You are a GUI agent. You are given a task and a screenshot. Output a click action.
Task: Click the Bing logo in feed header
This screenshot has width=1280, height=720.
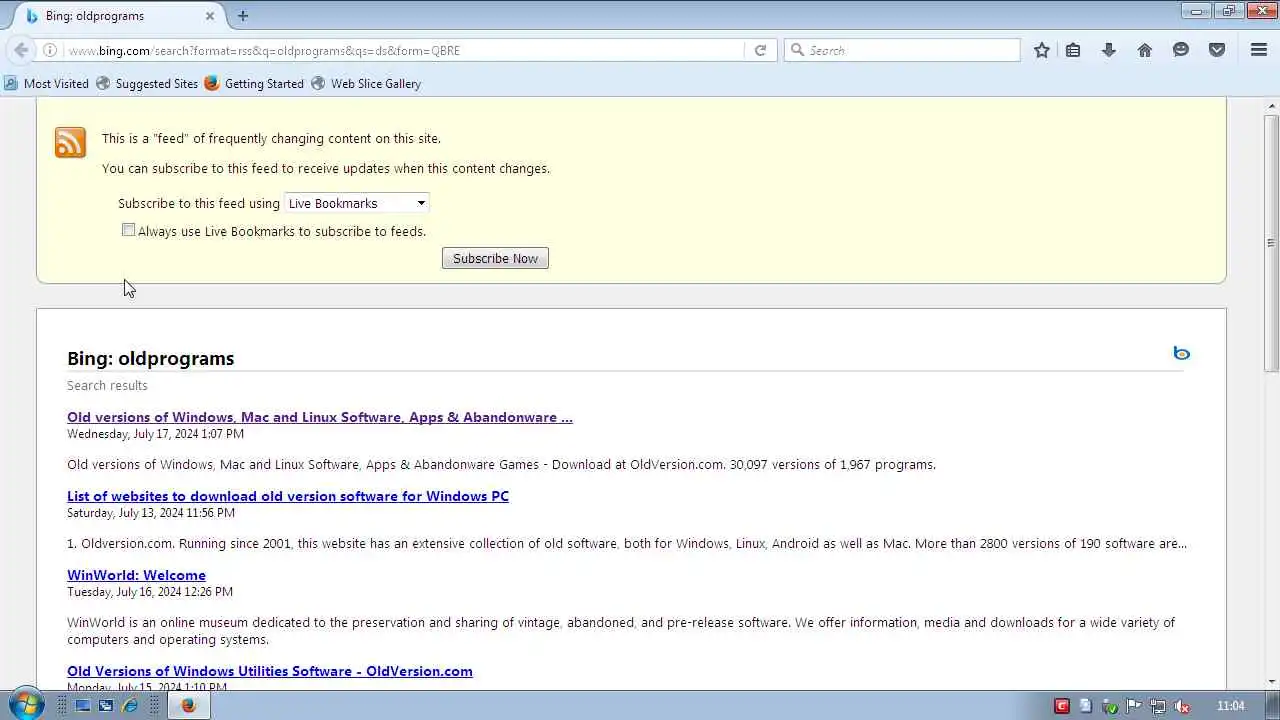point(1181,353)
